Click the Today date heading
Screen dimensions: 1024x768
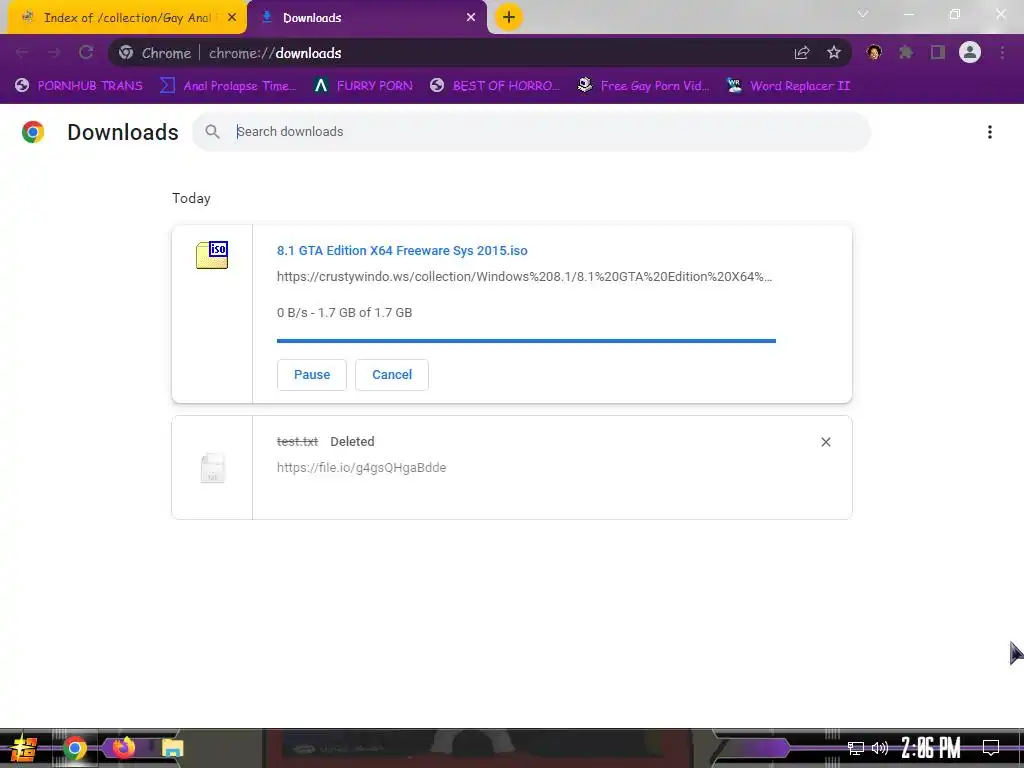(x=191, y=199)
